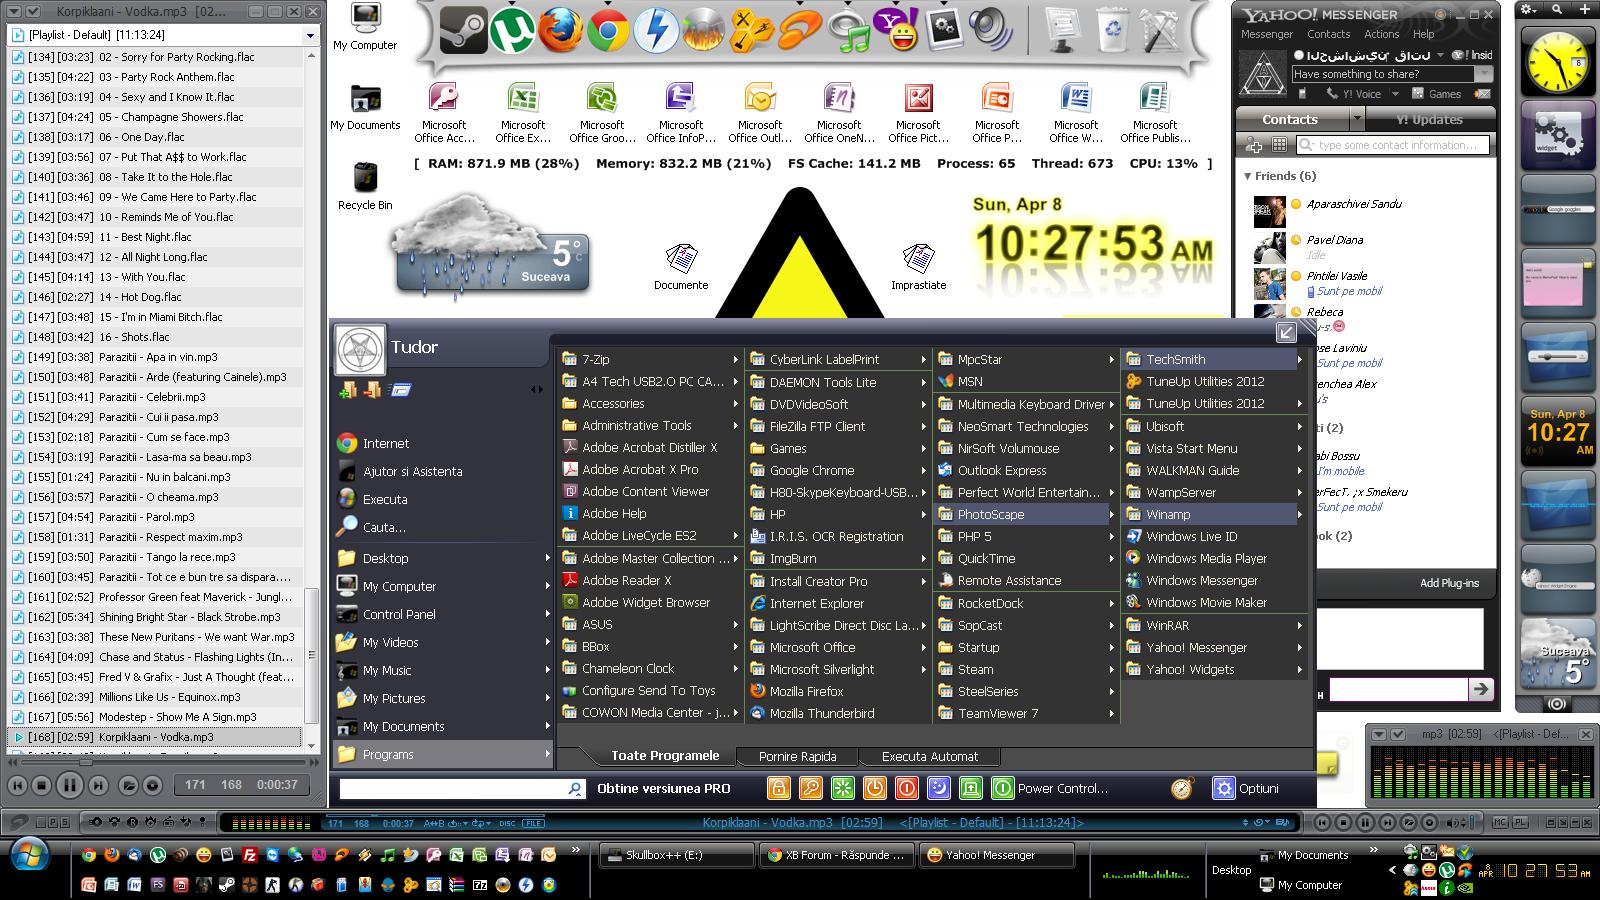Open the sidebar gear settings menu
Screen dimensions: 1600x900
[x=1530, y=8]
